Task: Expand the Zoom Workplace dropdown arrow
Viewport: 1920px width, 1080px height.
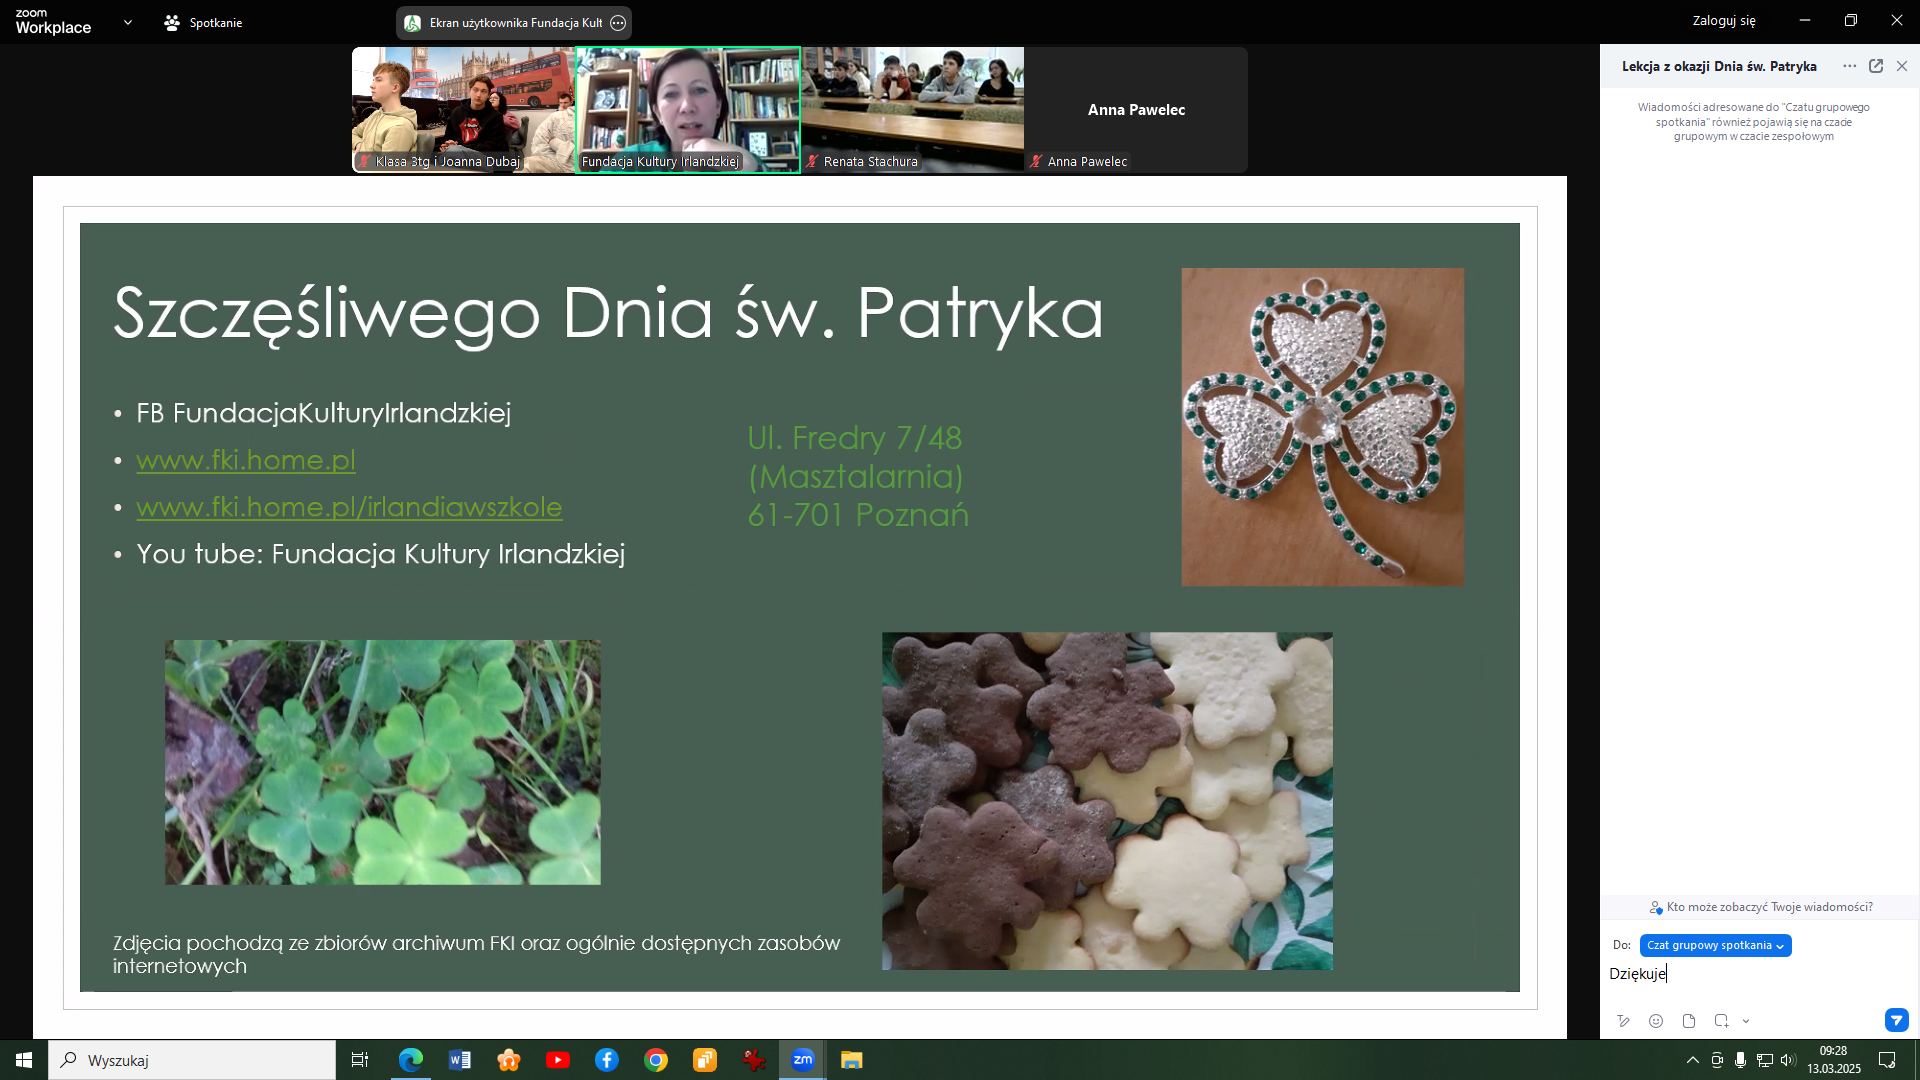Action: click(128, 22)
